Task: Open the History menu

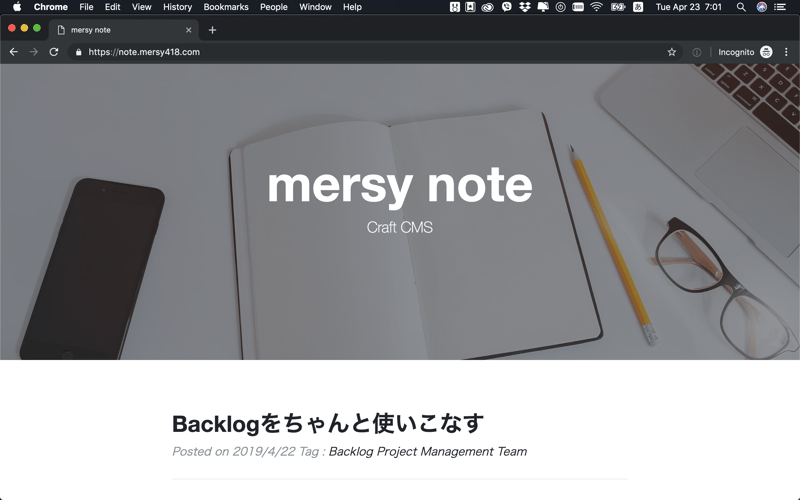Action: point(177,7)
